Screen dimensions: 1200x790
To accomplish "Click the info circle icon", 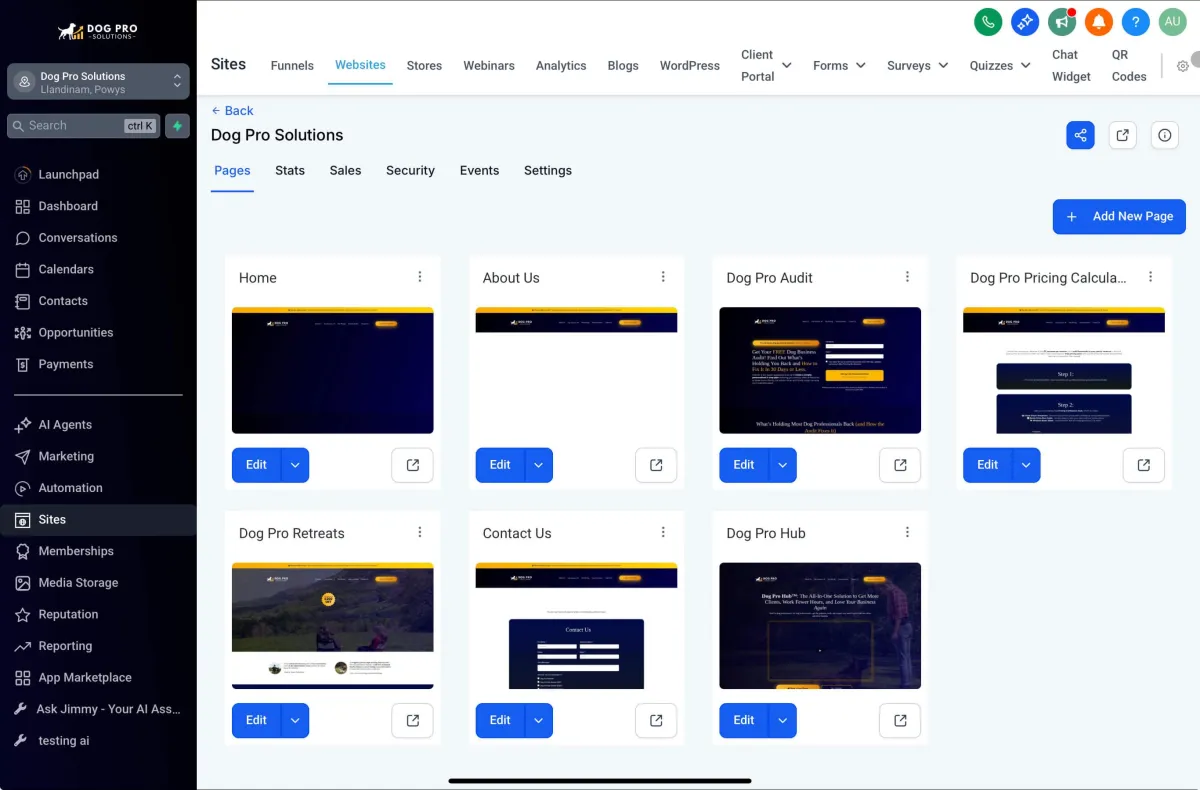I will point(1164,135).
